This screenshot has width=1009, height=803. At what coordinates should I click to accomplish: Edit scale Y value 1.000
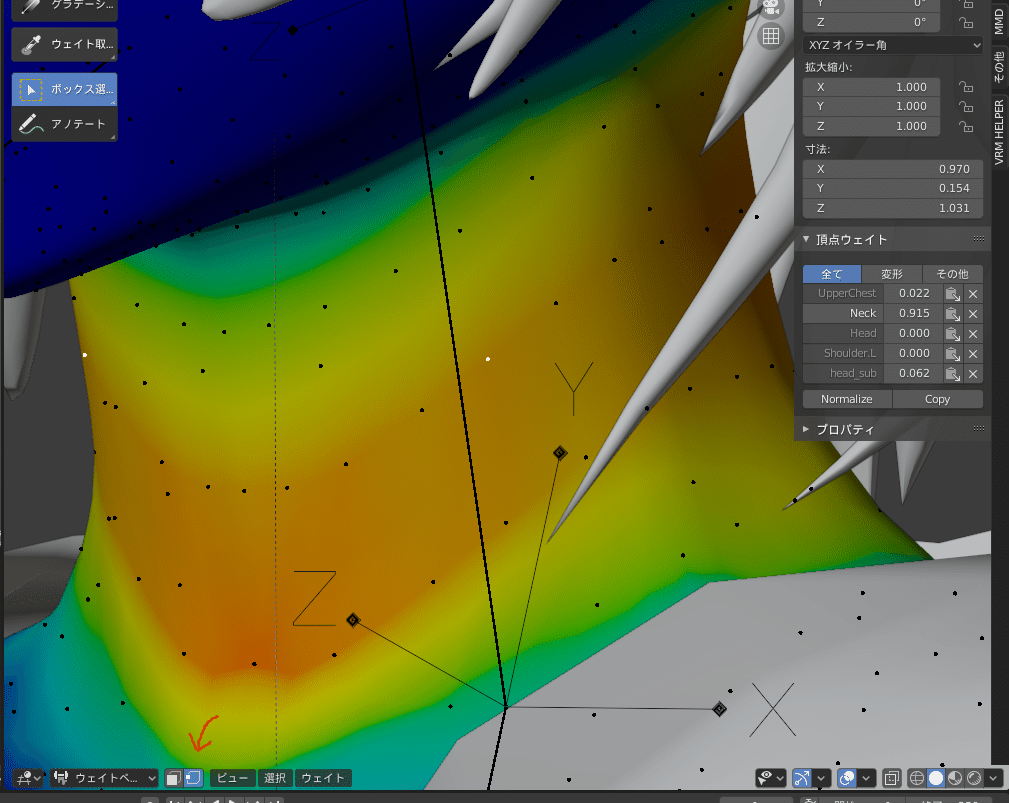[871, 106]
